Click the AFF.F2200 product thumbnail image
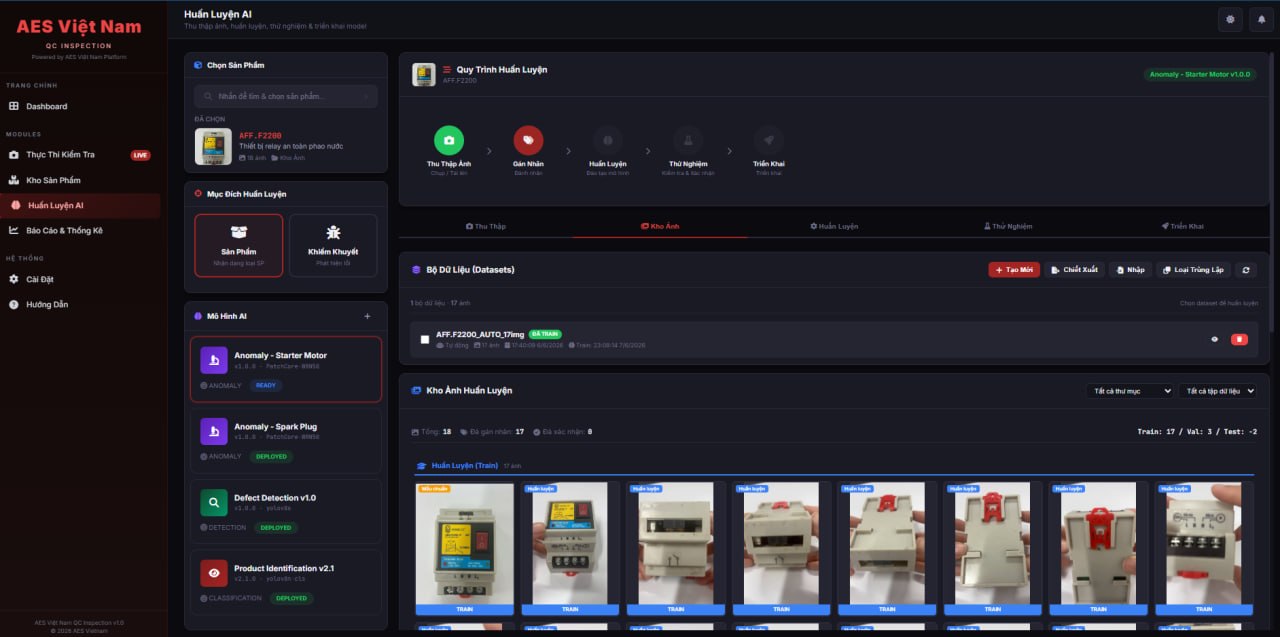 click(x=213, y=146)
